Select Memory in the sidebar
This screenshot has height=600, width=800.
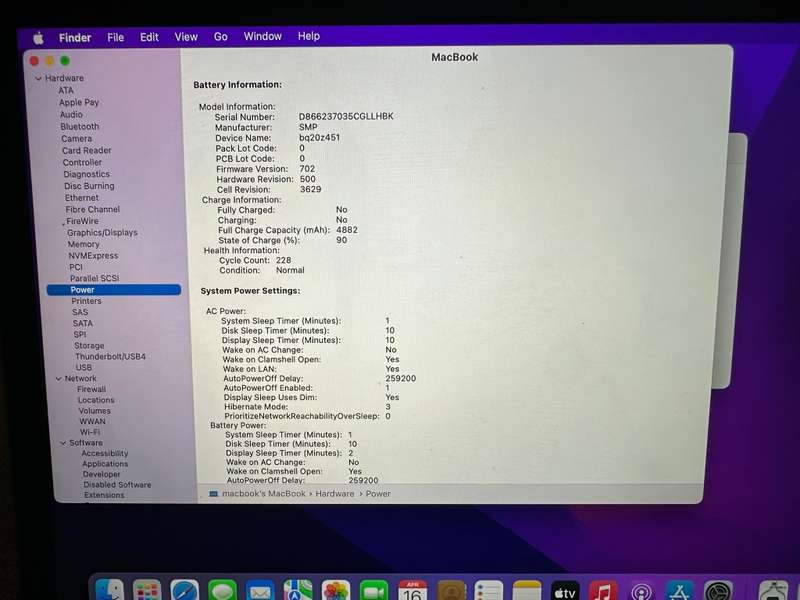pyautogui.click(x=83, y=244)
